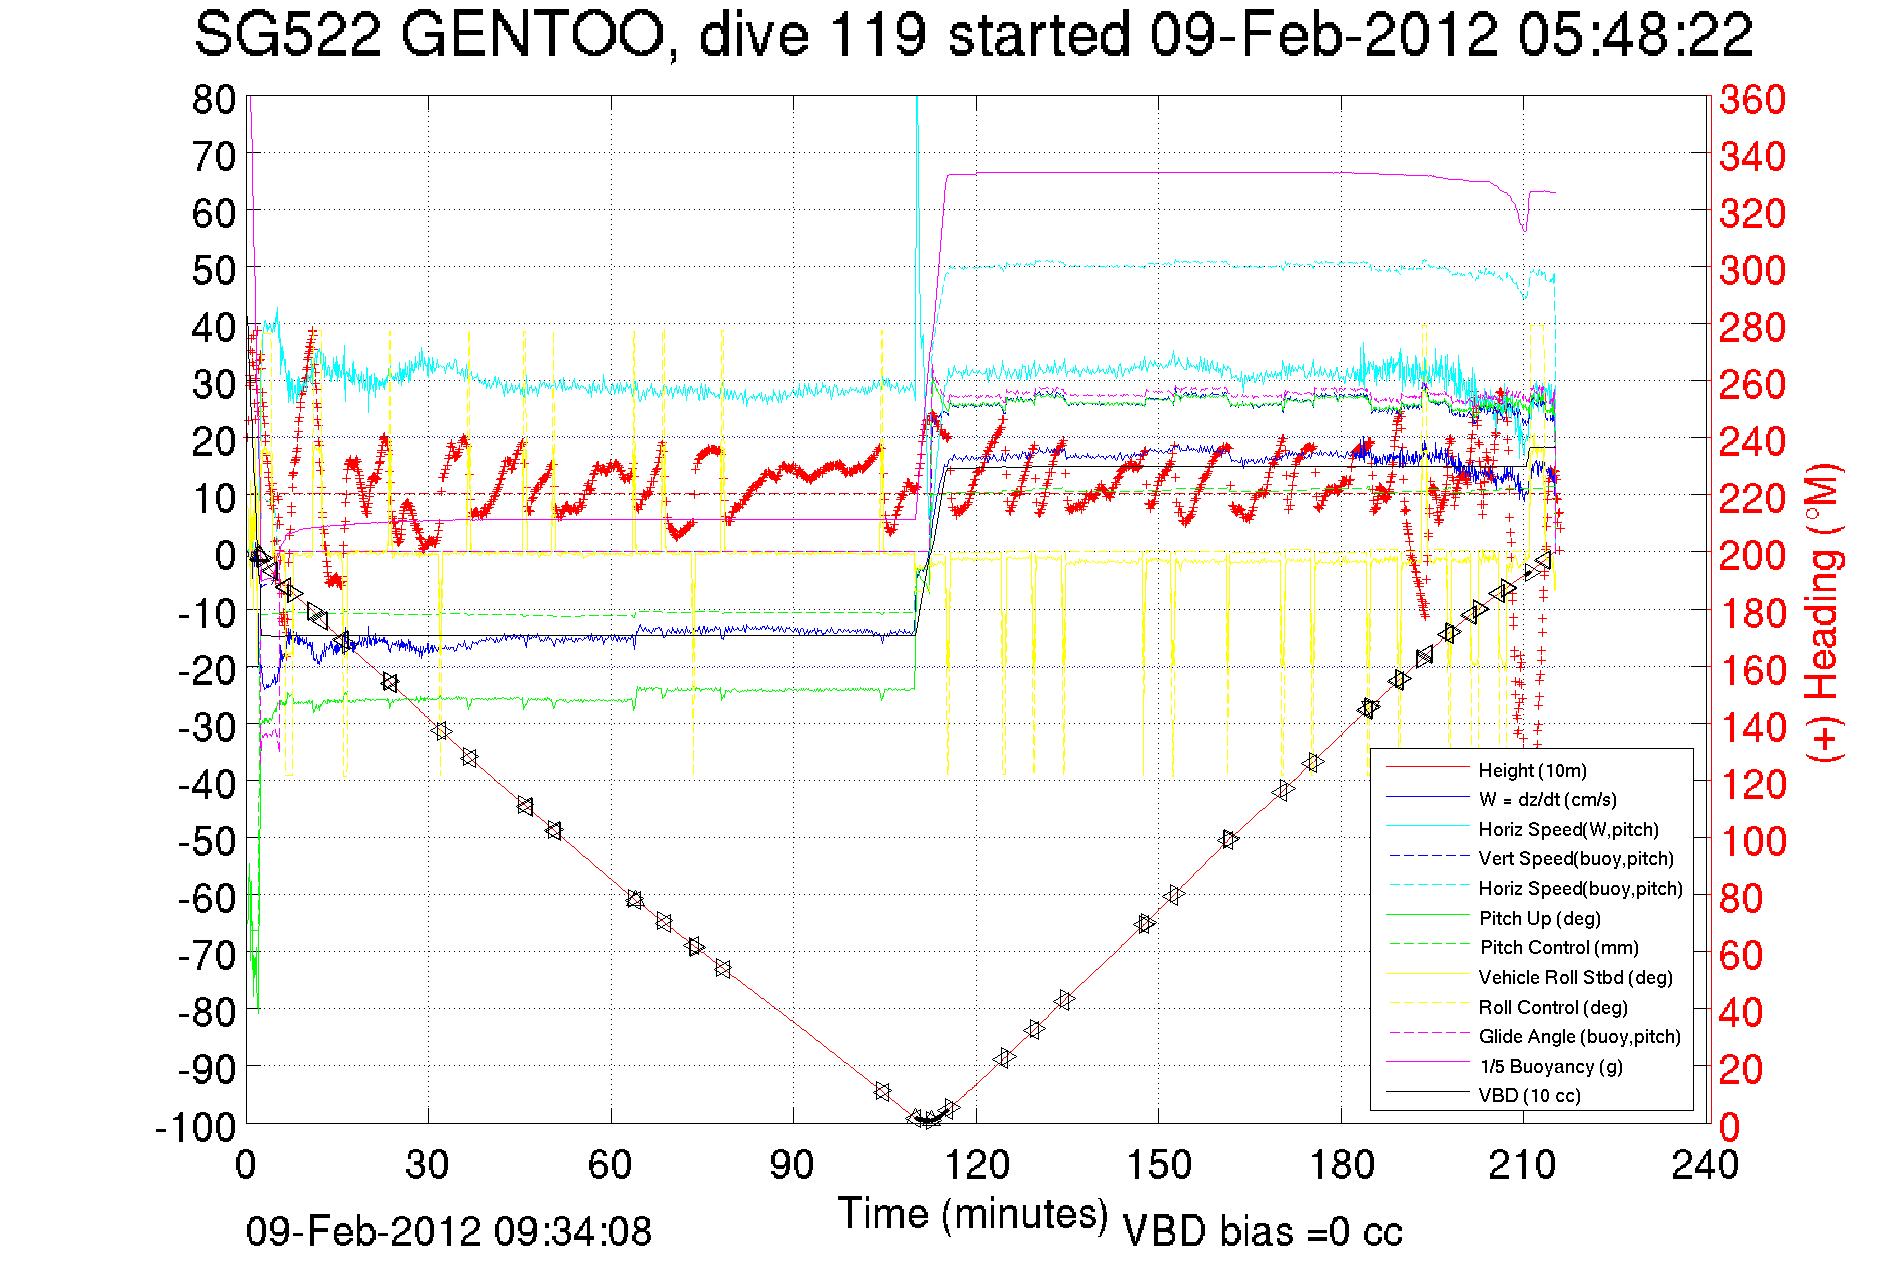
Task: Select 'Vehicle Roll Stbd (deg)' legend entry
Action: tap(1575, 977)
